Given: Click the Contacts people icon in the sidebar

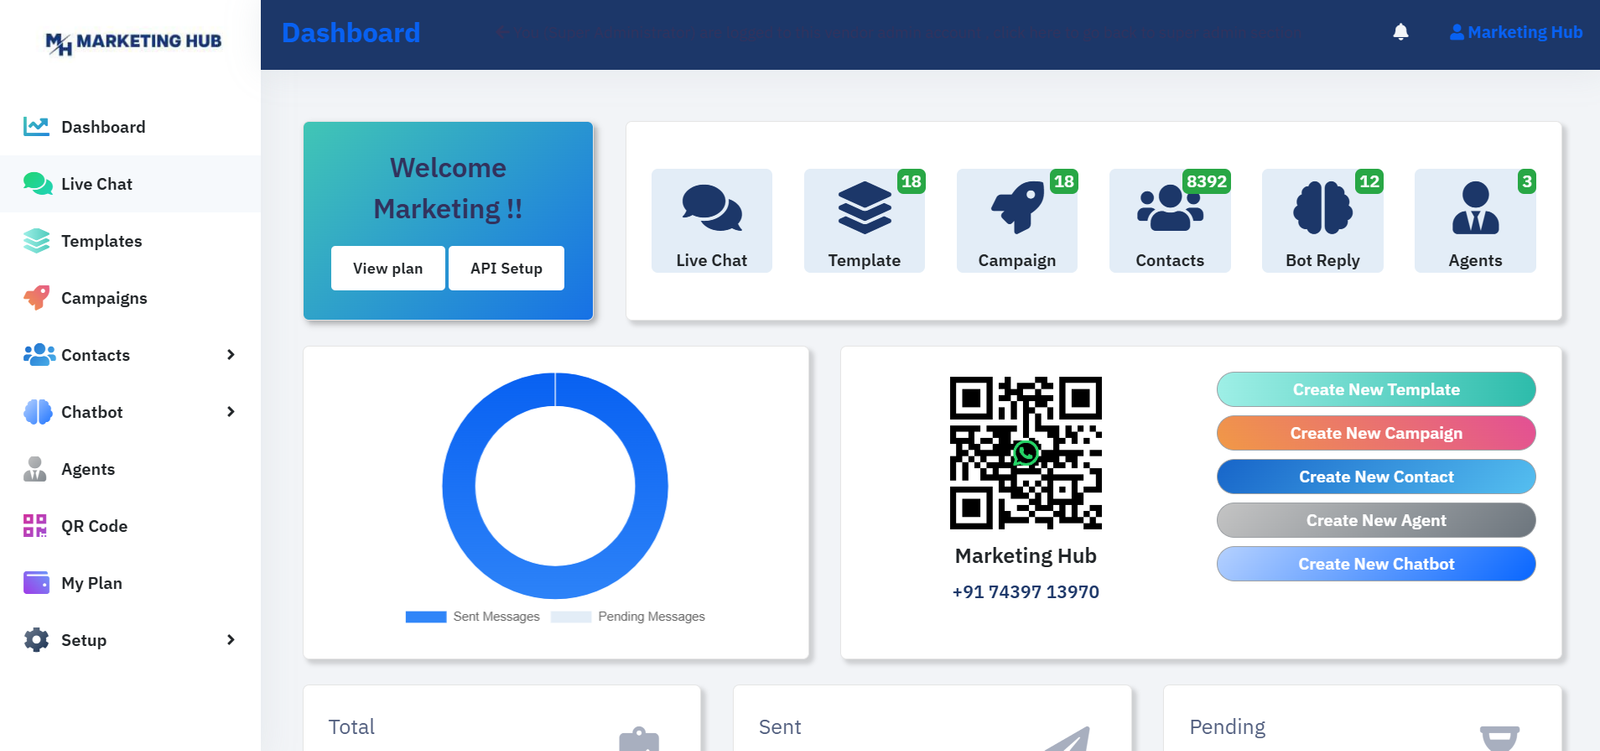Looking at the screenshot, I should tap(39, 354).
